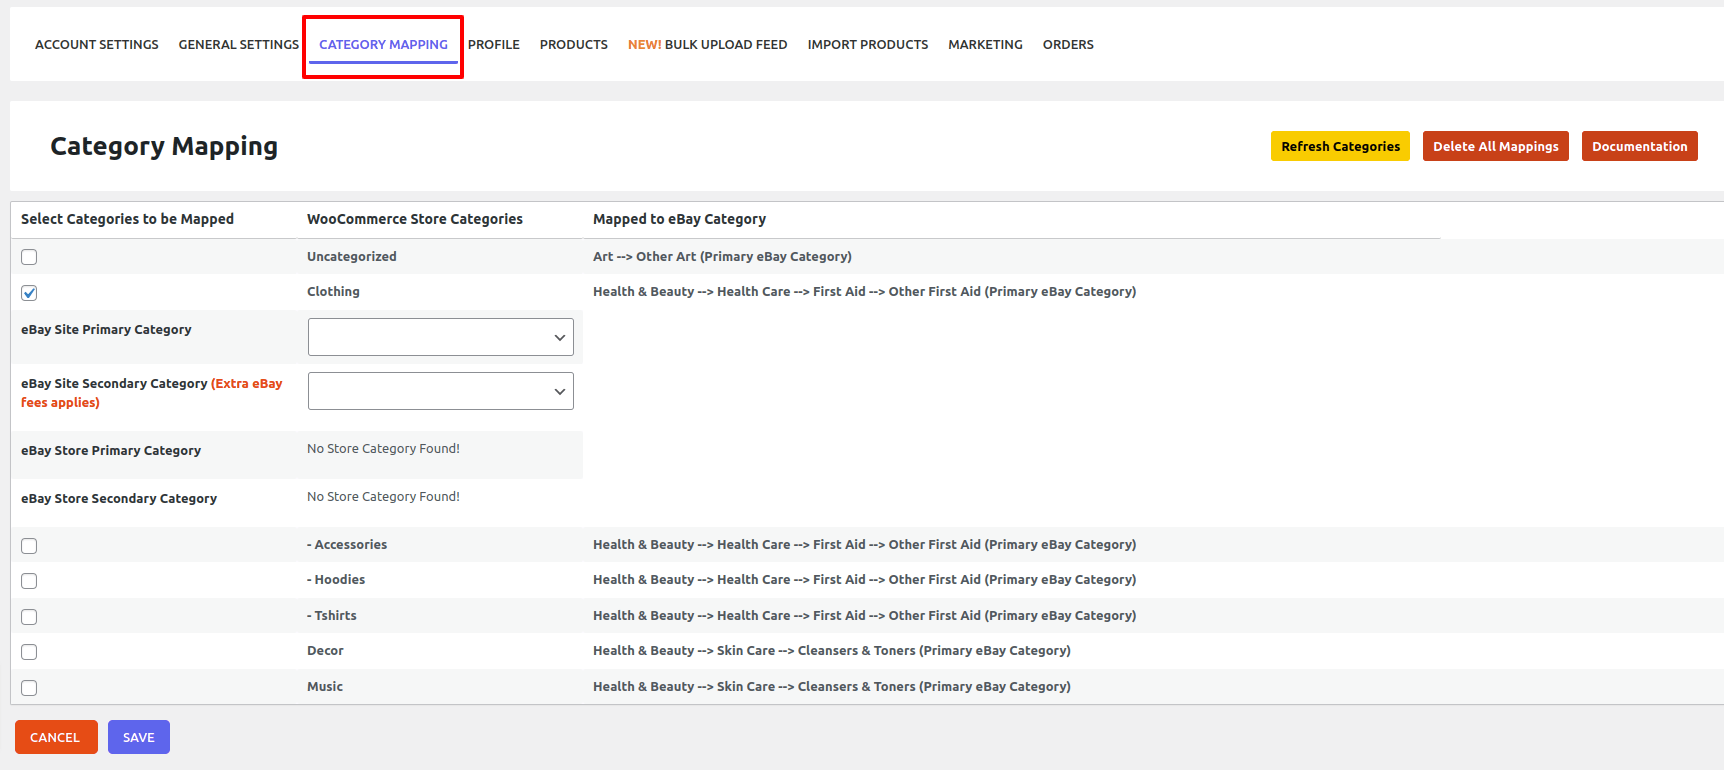Check the Uncategorized category checkbox
Image resolution: width=1724 pixels, height=770 pixels.
click(29, 257)
